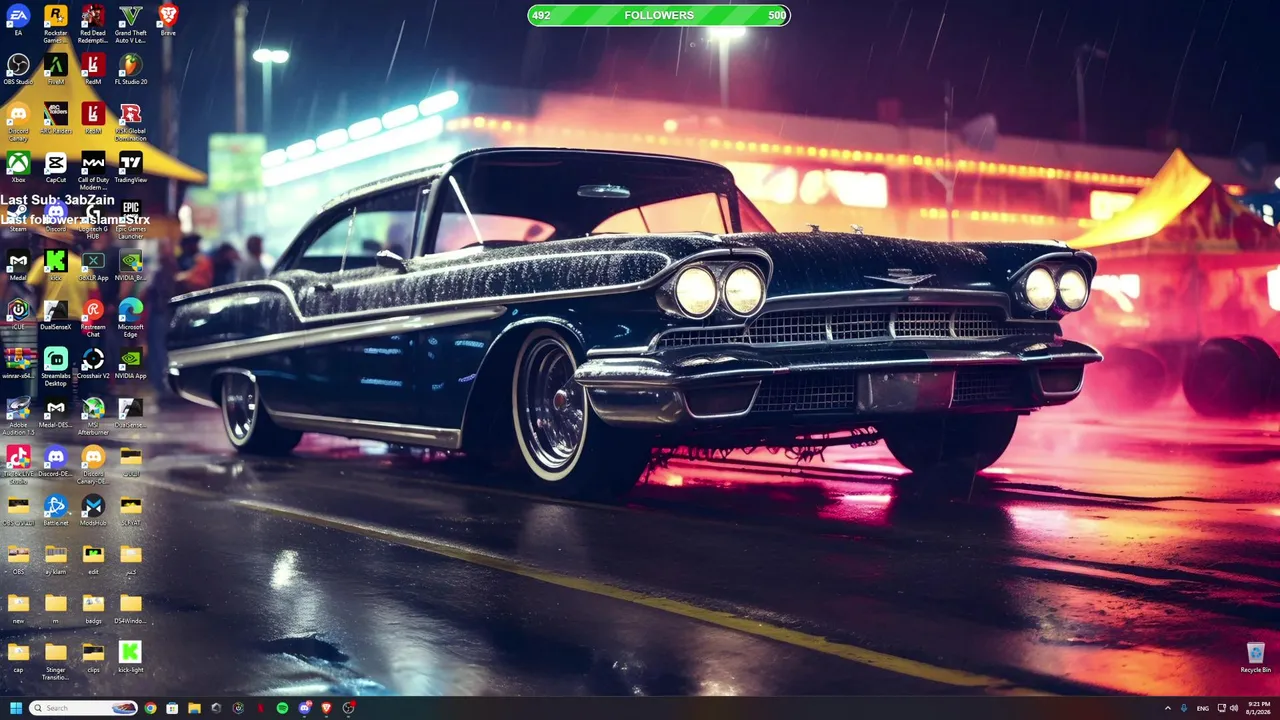Screen dimensions: 1280x720
Task: Click the green Followers progress bar
Action: click(x=659, y=15)
